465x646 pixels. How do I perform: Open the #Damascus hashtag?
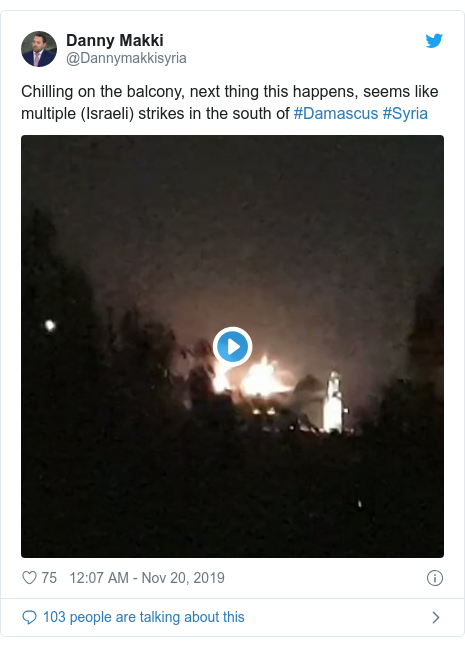(336, 113)
